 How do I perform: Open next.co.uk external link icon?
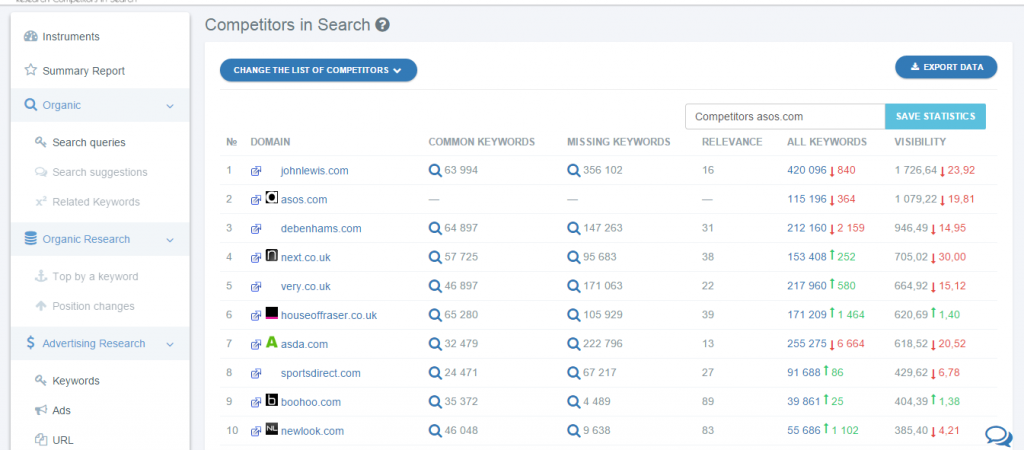[x=256, y=258]
